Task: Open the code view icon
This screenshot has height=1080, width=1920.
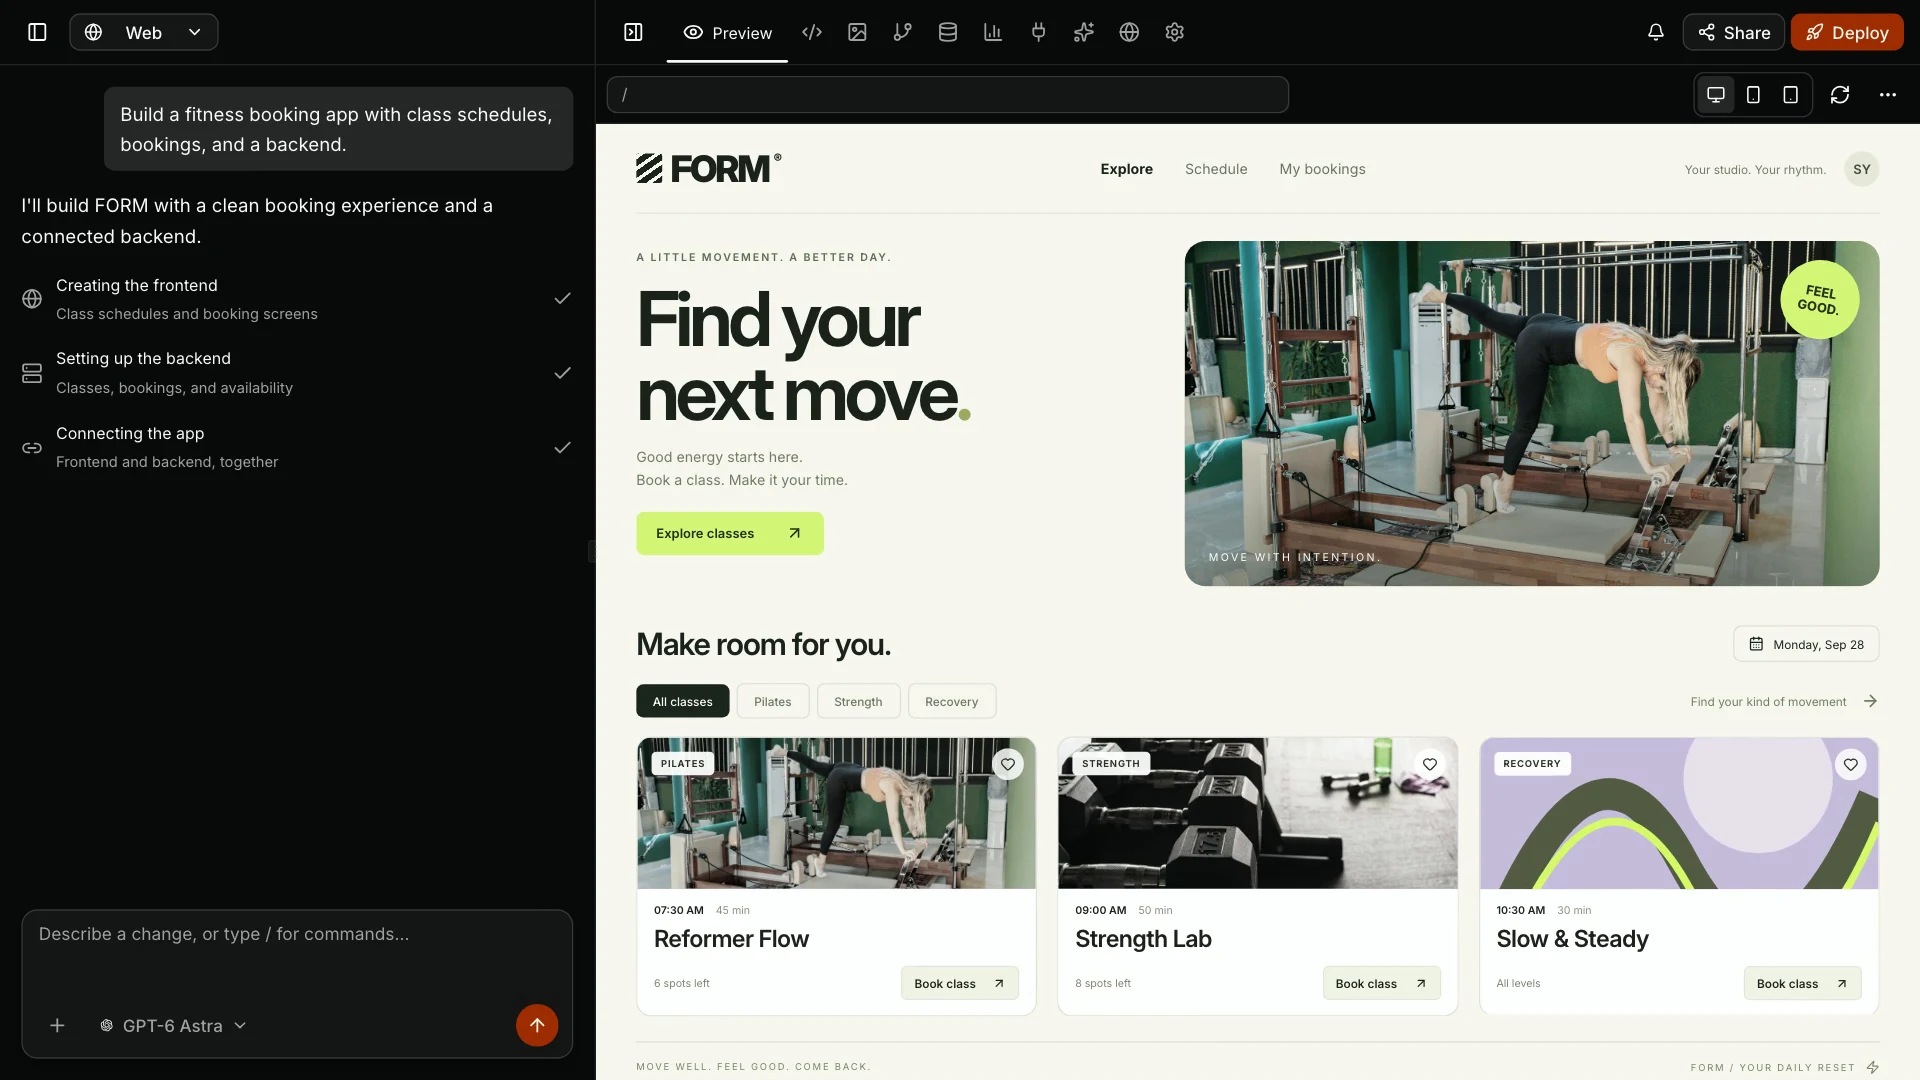Action: click(812, 32)
